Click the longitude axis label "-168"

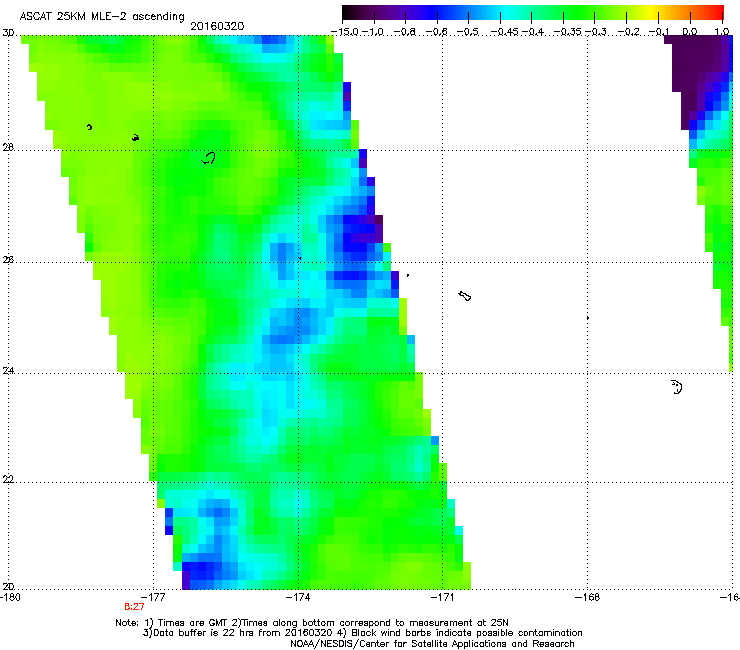point(588,597)
